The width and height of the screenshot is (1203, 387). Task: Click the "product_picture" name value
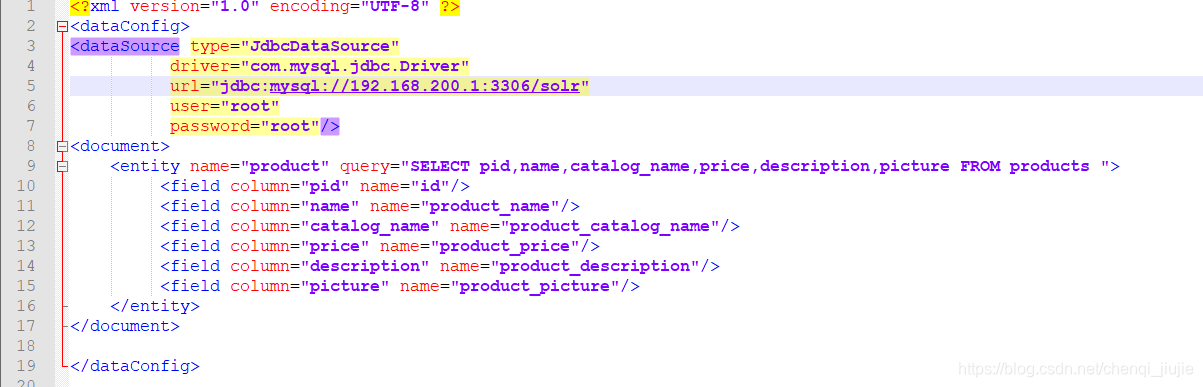pyautogui.click(x=535, y=286)
